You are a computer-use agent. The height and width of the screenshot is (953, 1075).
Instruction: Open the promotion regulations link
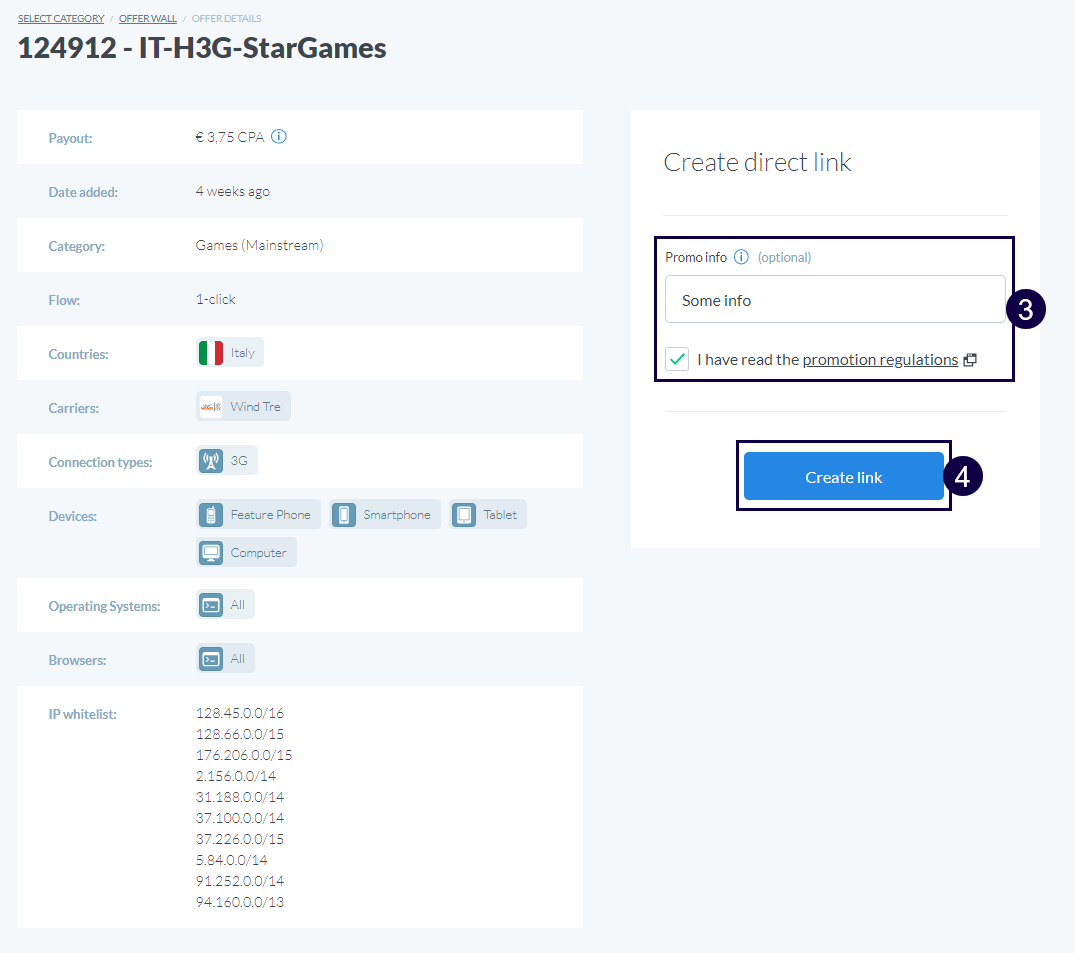pyautogui.click(x=880, y=360)
